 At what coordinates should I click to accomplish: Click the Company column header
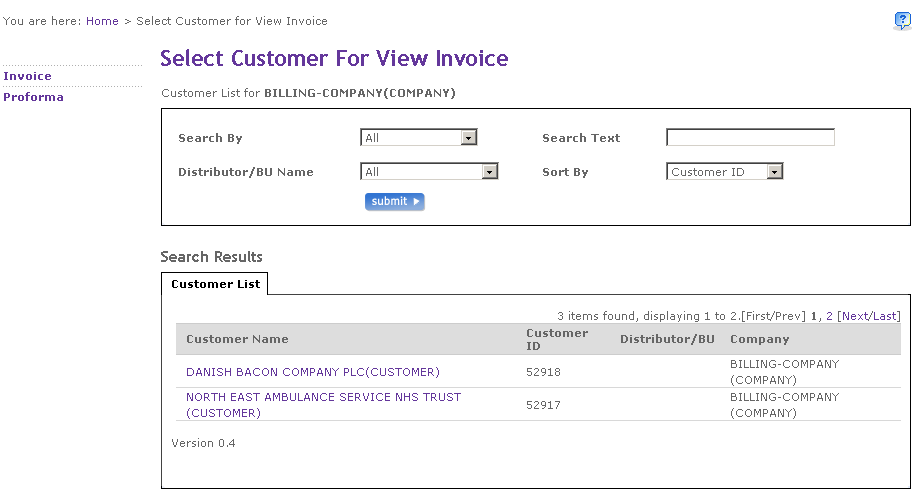pyautogui.click(x=759, y=339)
